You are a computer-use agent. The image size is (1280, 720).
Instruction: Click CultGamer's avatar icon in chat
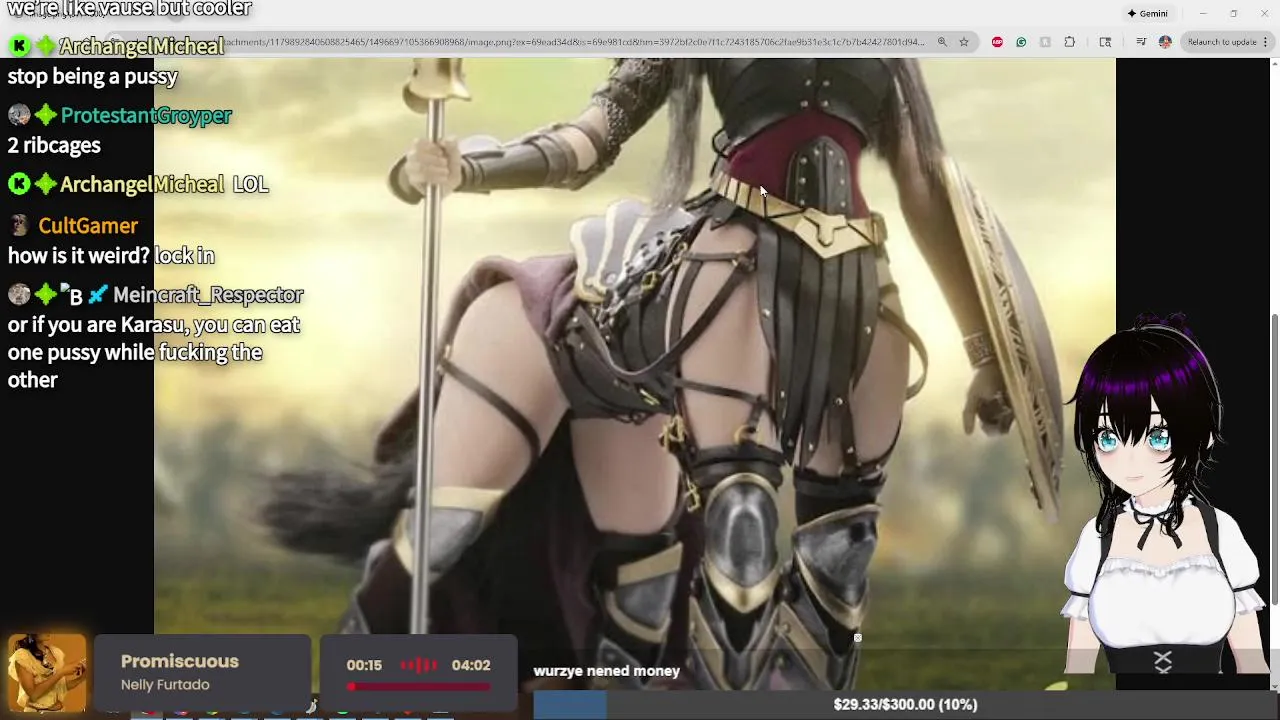click(18, 226)
